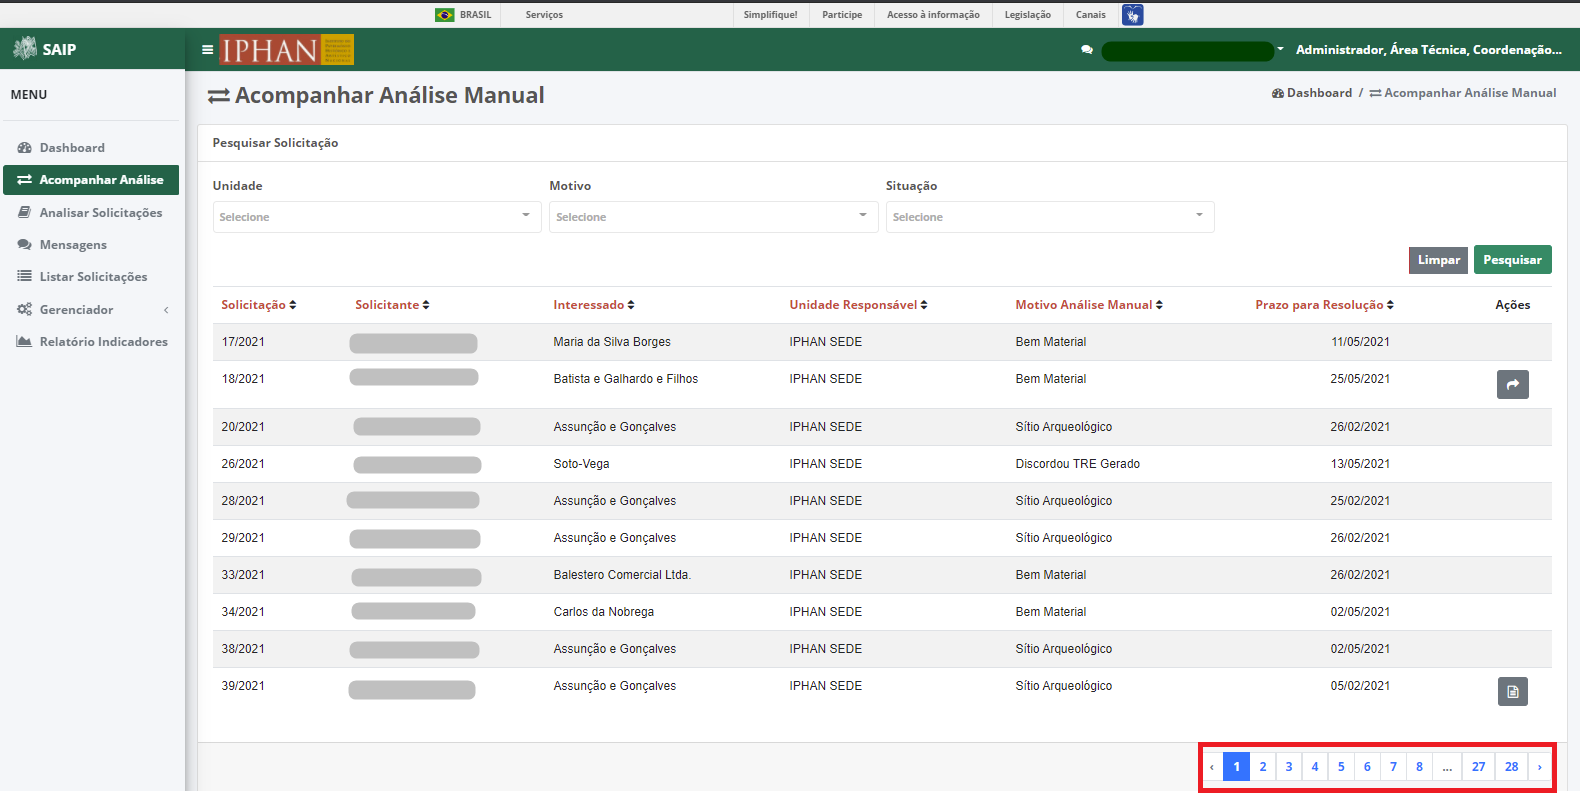1580x796 pixels.
Task: Click the Relatório Indicadores chart icon
Action: 25,341
